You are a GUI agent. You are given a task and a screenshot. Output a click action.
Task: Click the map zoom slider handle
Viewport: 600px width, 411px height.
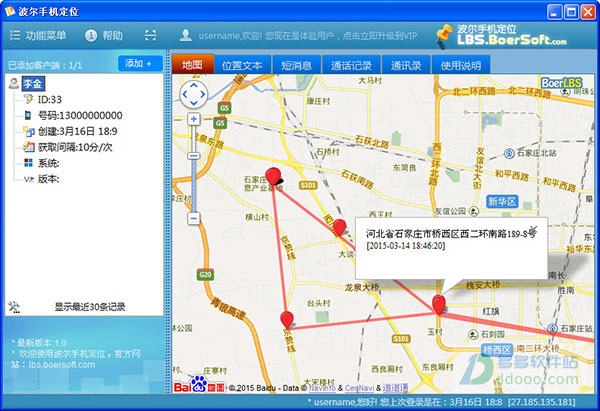(194, 156)
